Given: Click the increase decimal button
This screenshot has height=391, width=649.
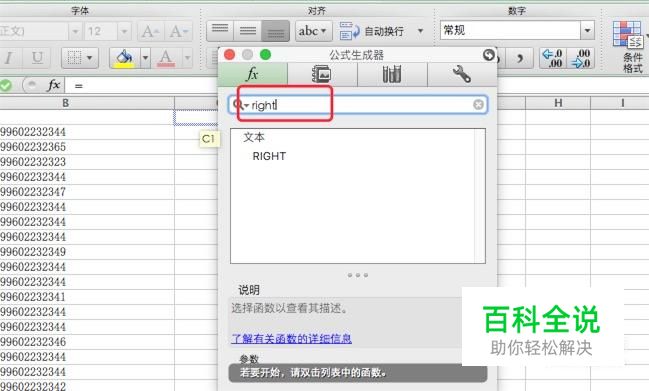Looking at the screenshot, I should point(553,58).
